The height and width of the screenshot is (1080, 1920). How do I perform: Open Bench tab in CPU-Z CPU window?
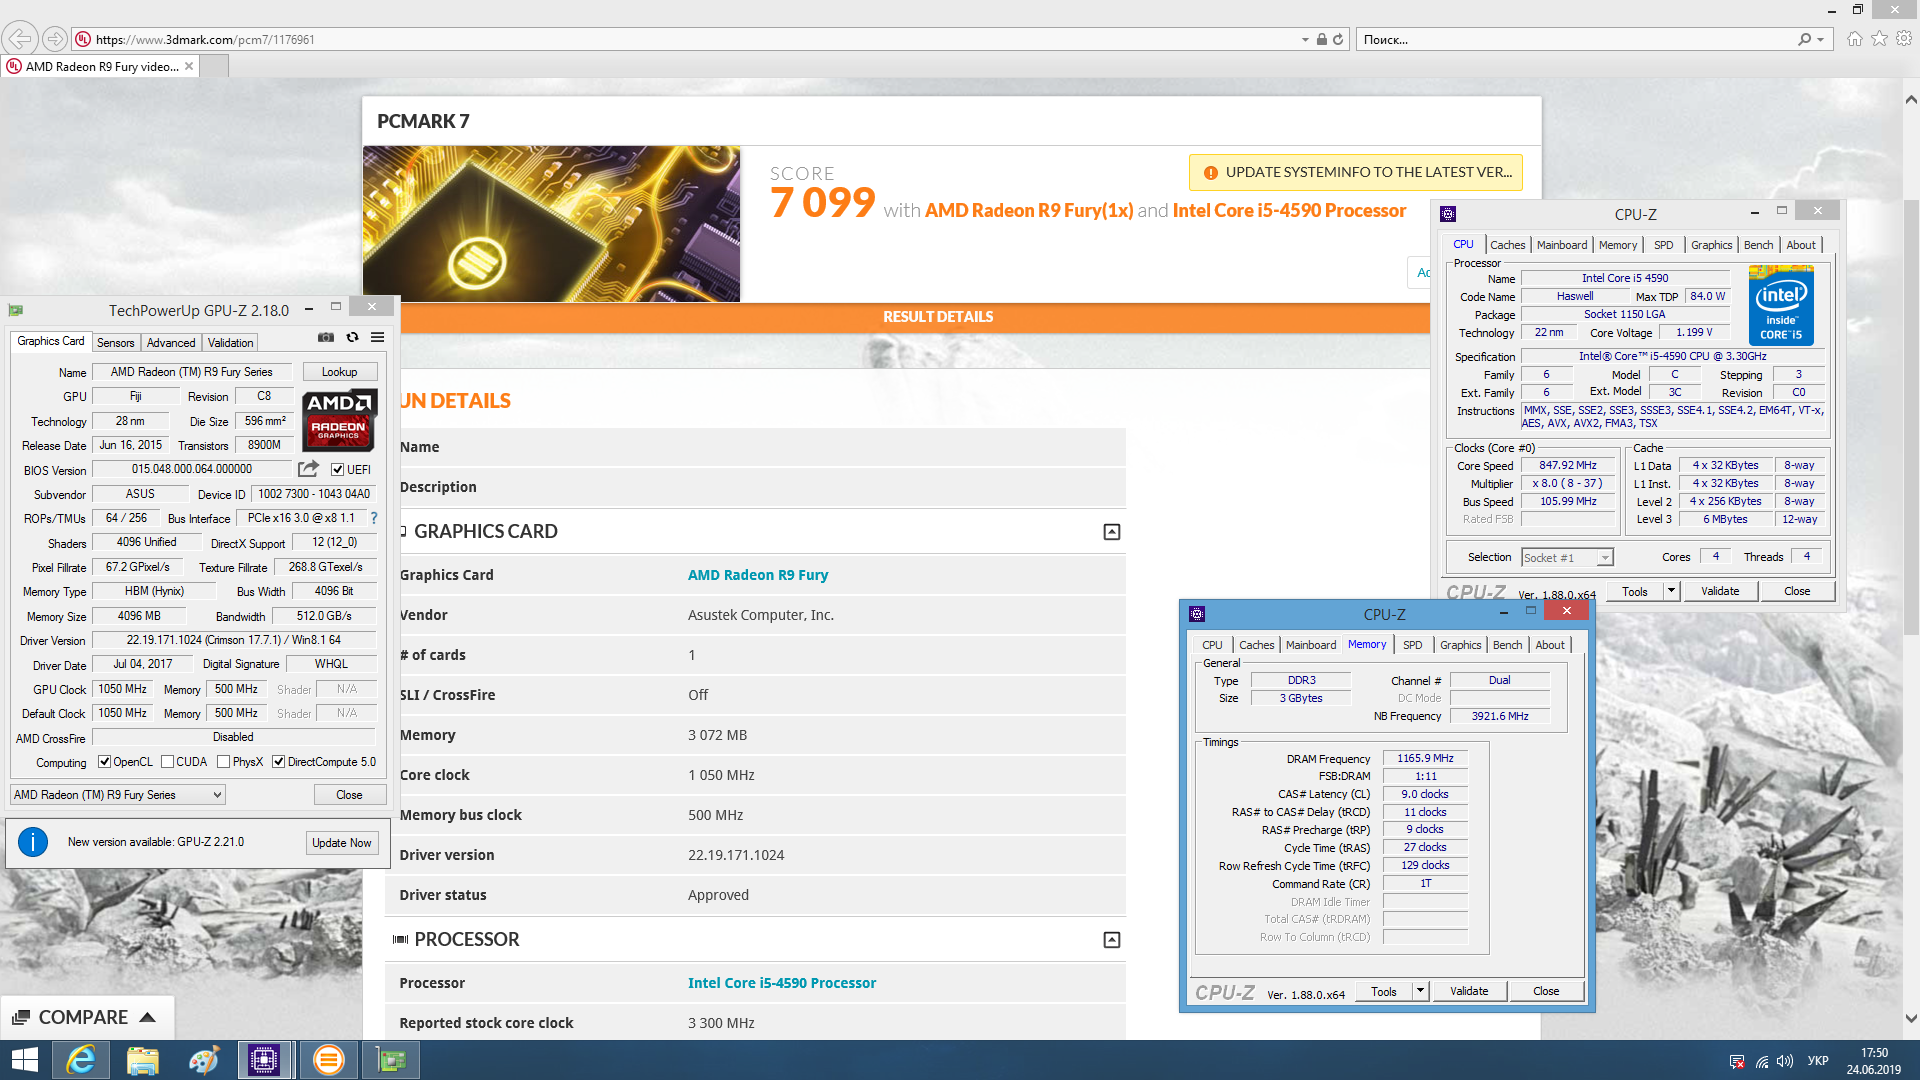[1758, 245]
